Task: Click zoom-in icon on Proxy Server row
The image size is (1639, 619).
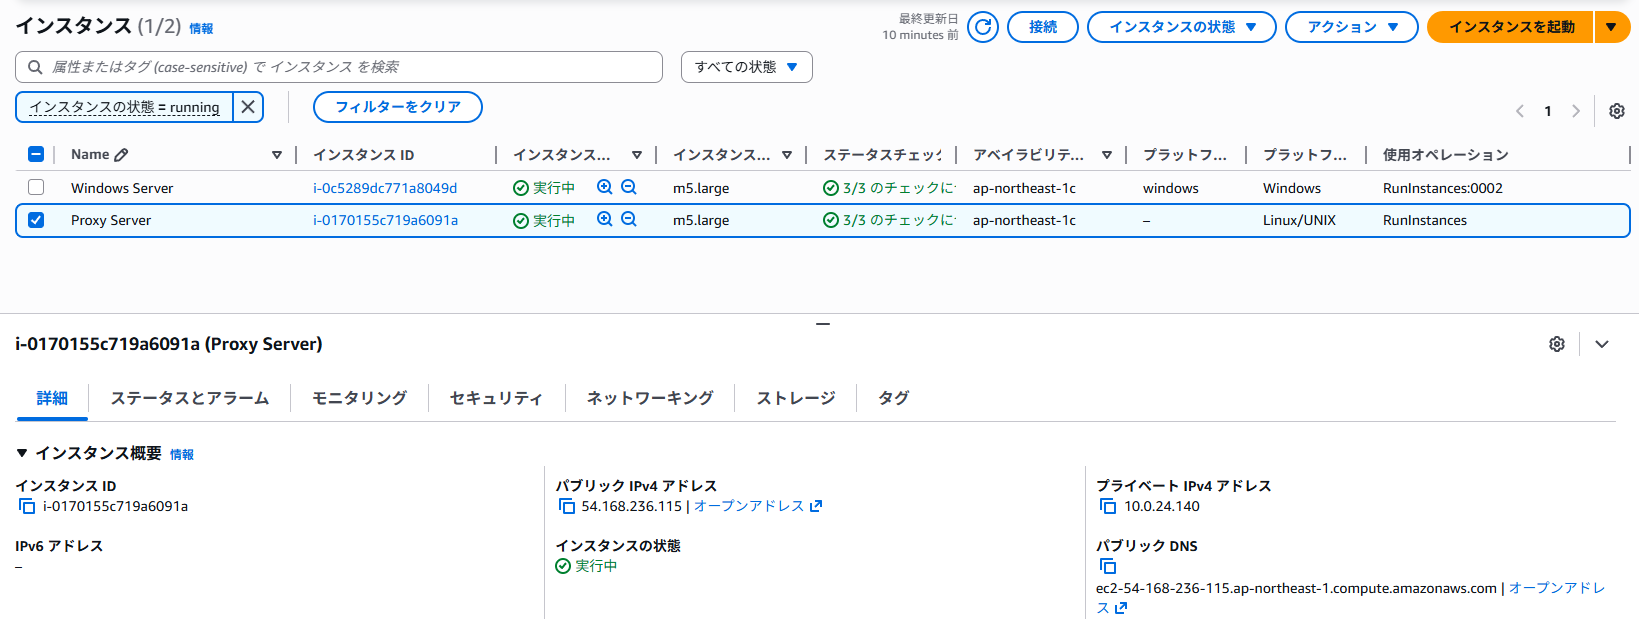Action: tap(604, 220)
